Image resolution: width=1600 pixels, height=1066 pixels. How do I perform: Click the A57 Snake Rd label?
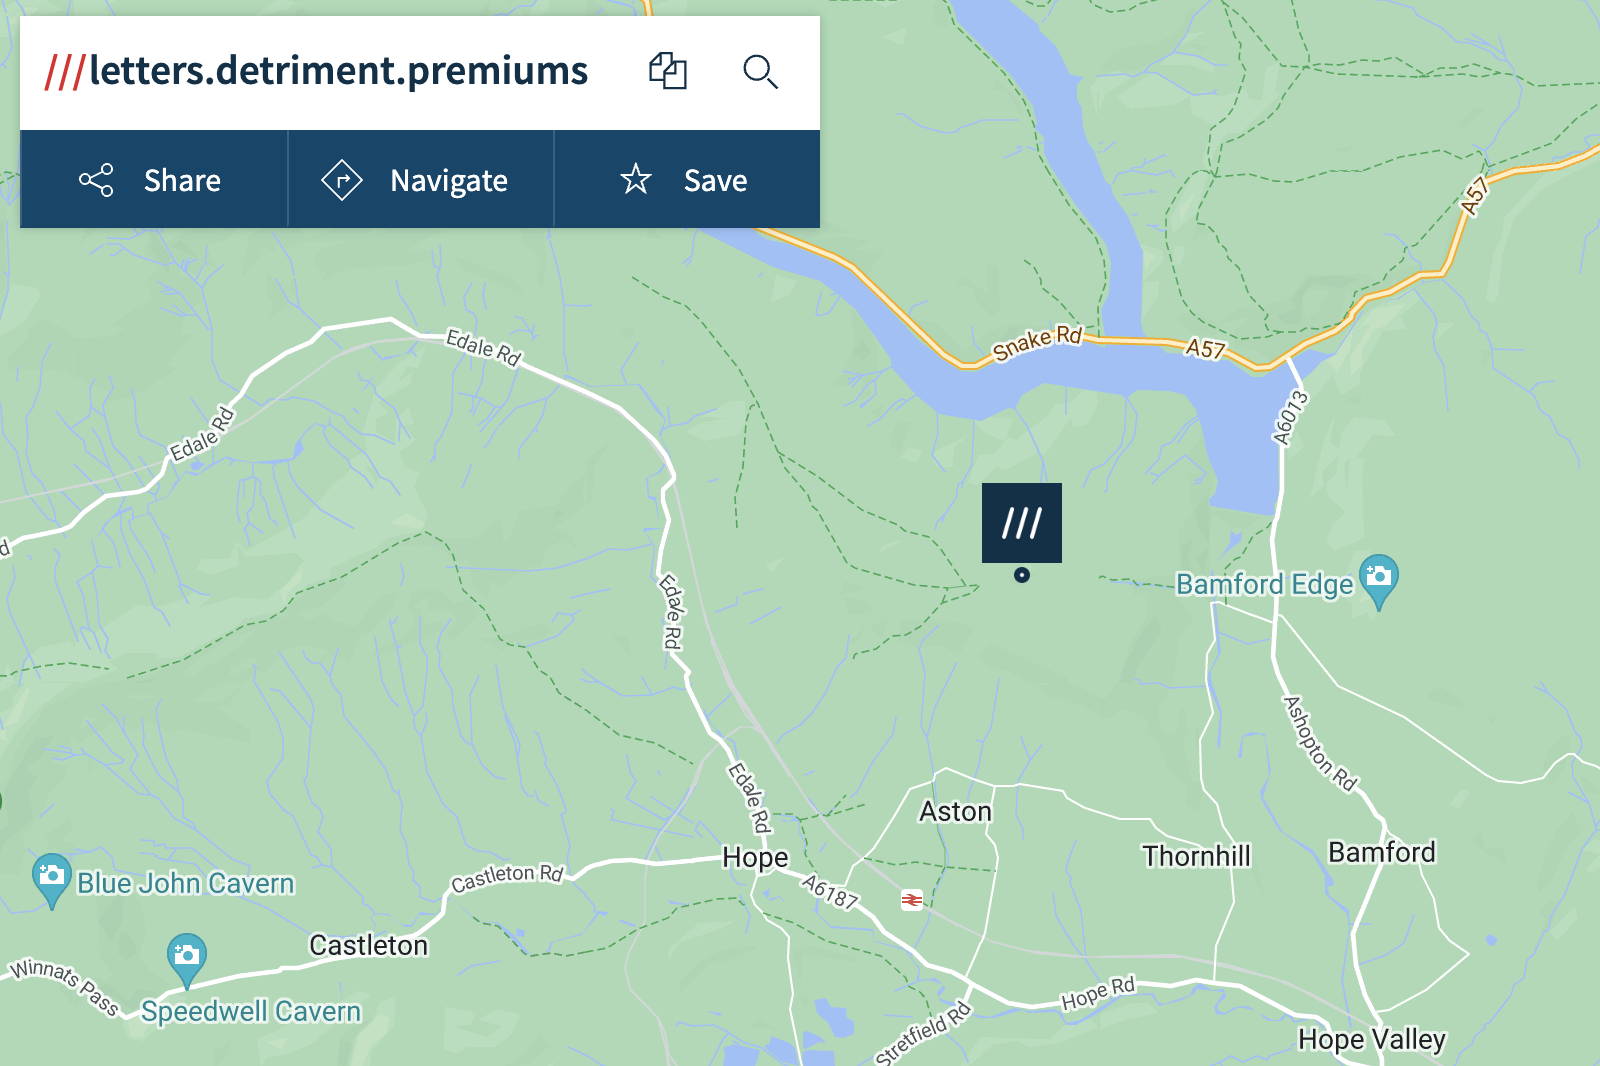[x=1037, y=343]
